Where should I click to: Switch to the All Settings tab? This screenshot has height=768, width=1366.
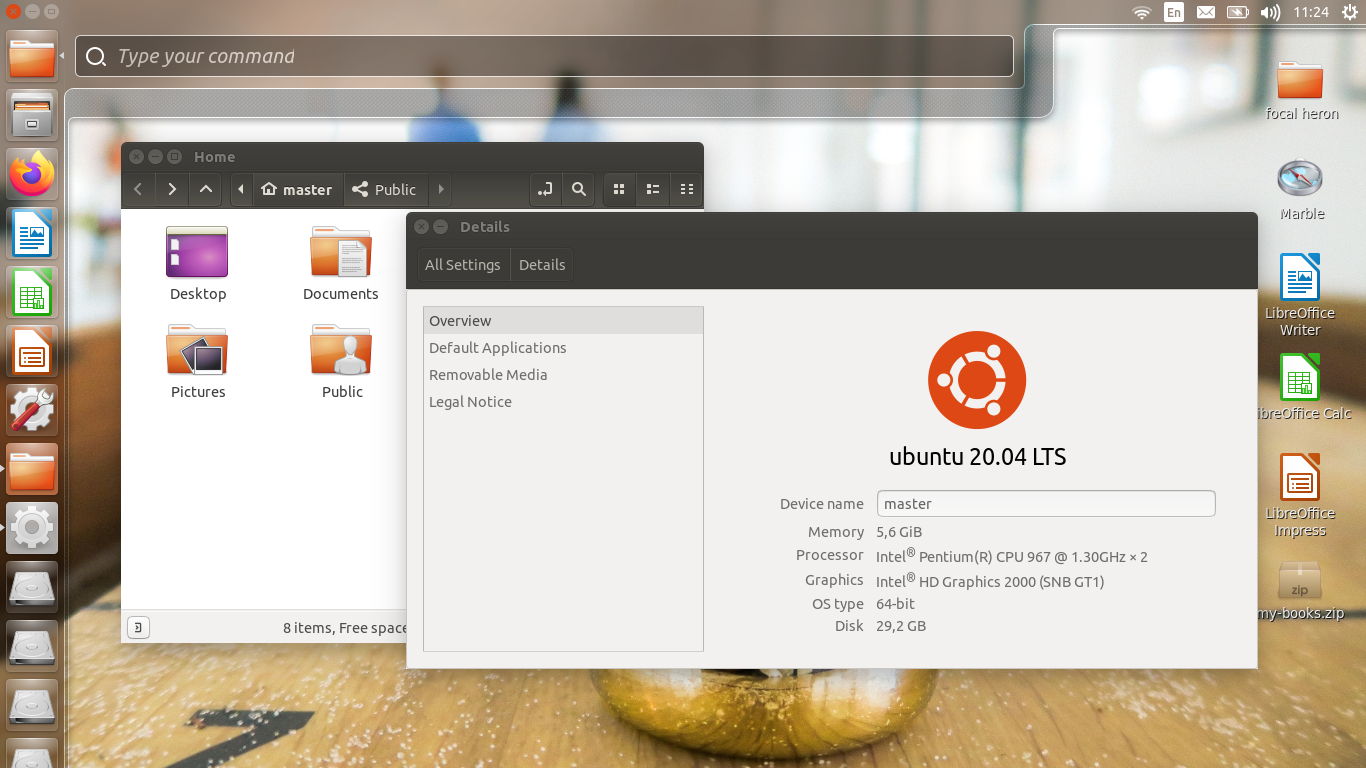pyautogui.click(x=462, y=264)
